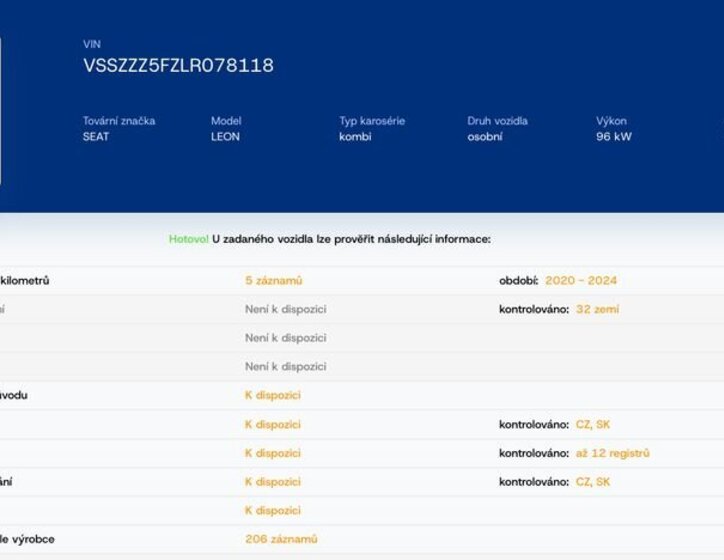Image resolution: width=724 pixels, height=560 pixels.
Task: Select the 96 kW power value
Action: [614, 137]
